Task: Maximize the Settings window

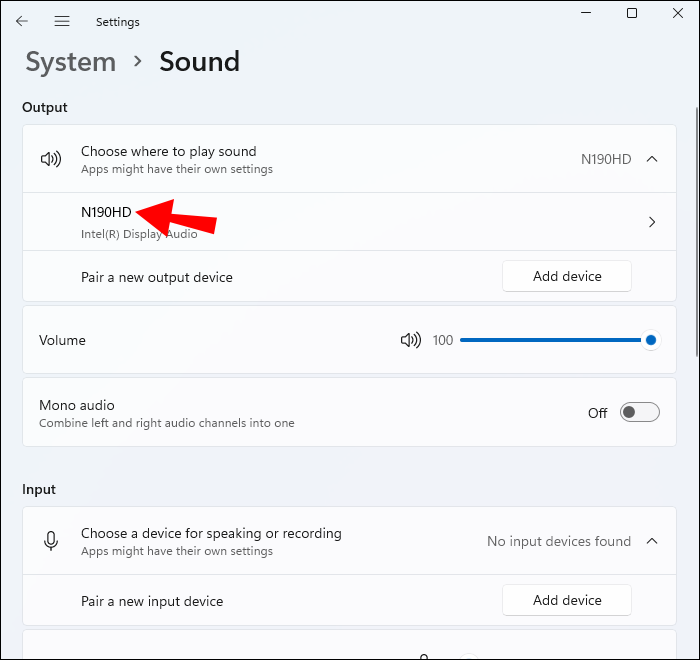Action: coord(632,13)
